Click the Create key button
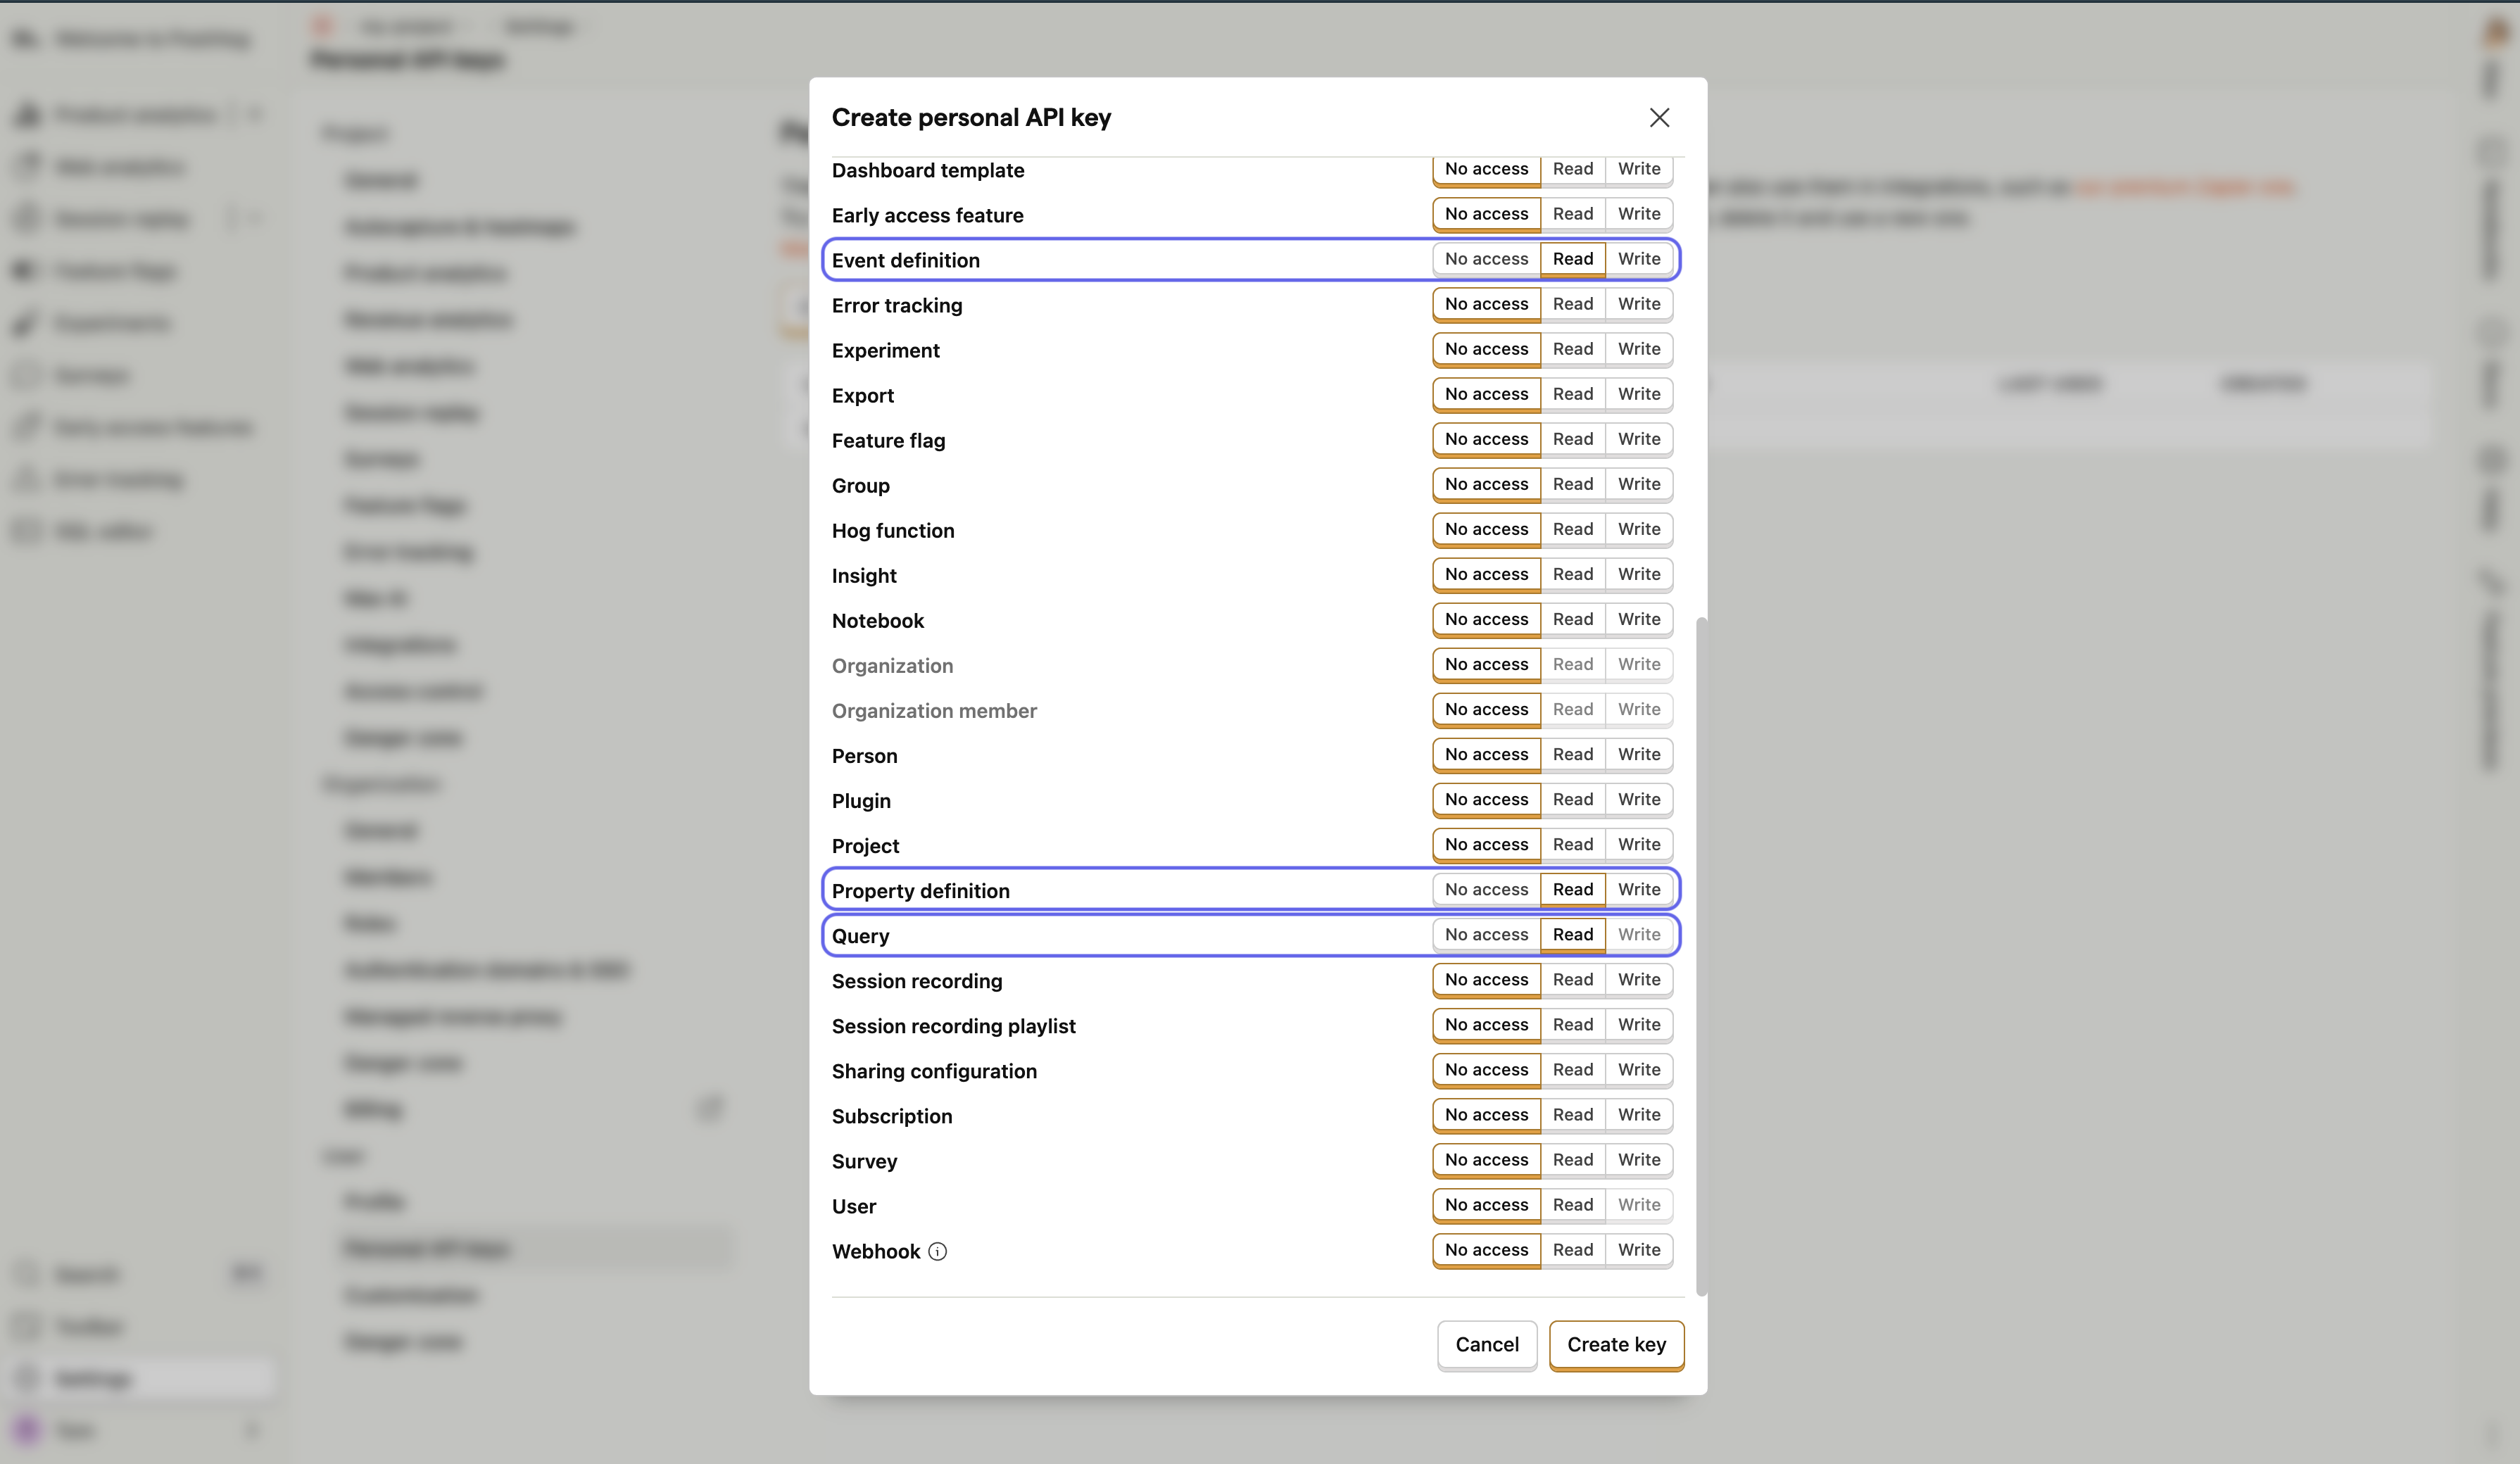Screen dimensions: 2520x1464 pyautogui.click(x=1616, y=1345)
